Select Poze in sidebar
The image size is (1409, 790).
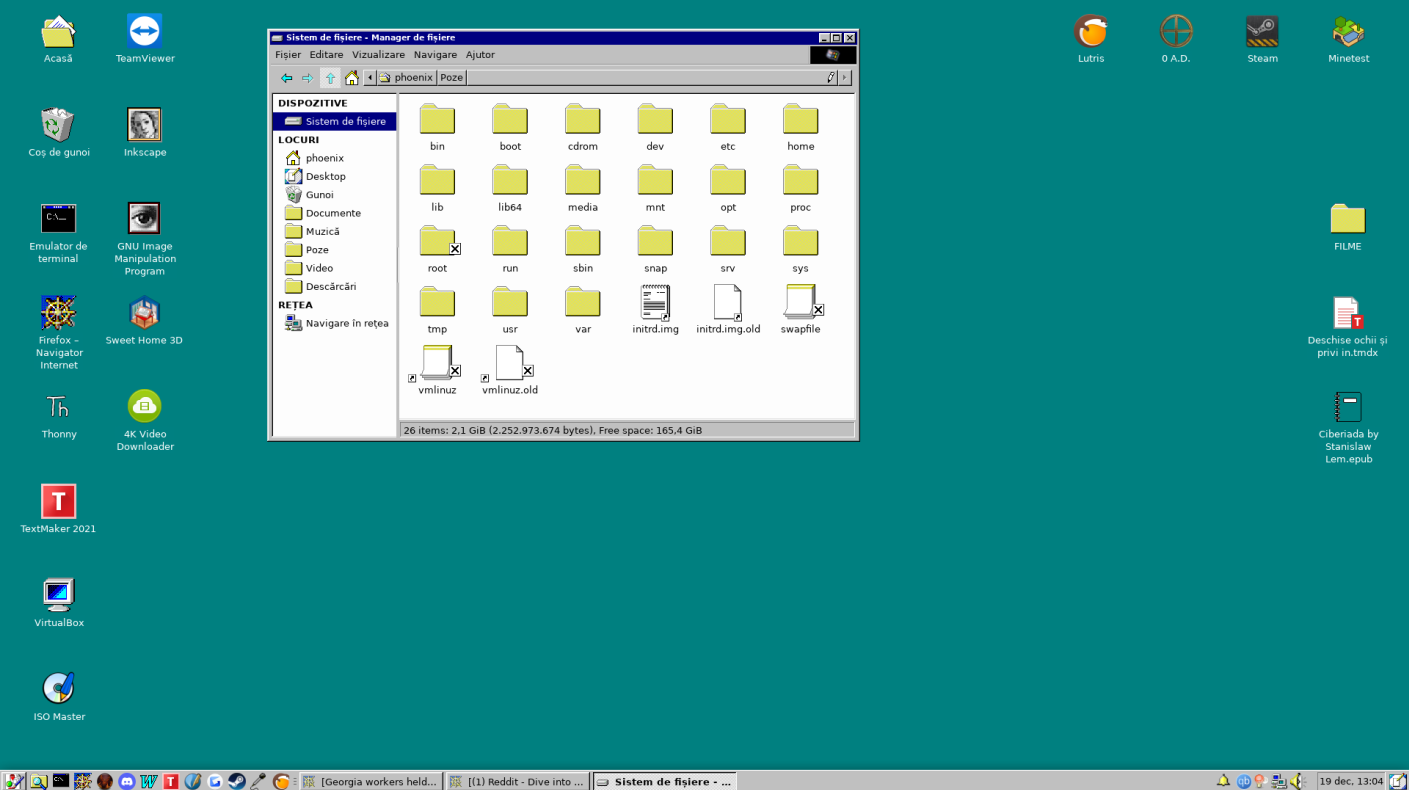tap(335, 250)
